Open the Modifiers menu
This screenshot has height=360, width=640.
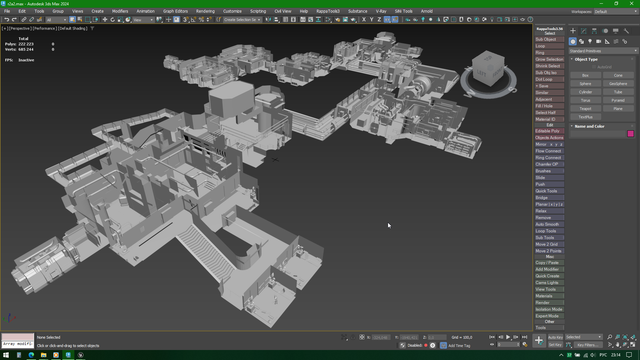click(120, 11)
